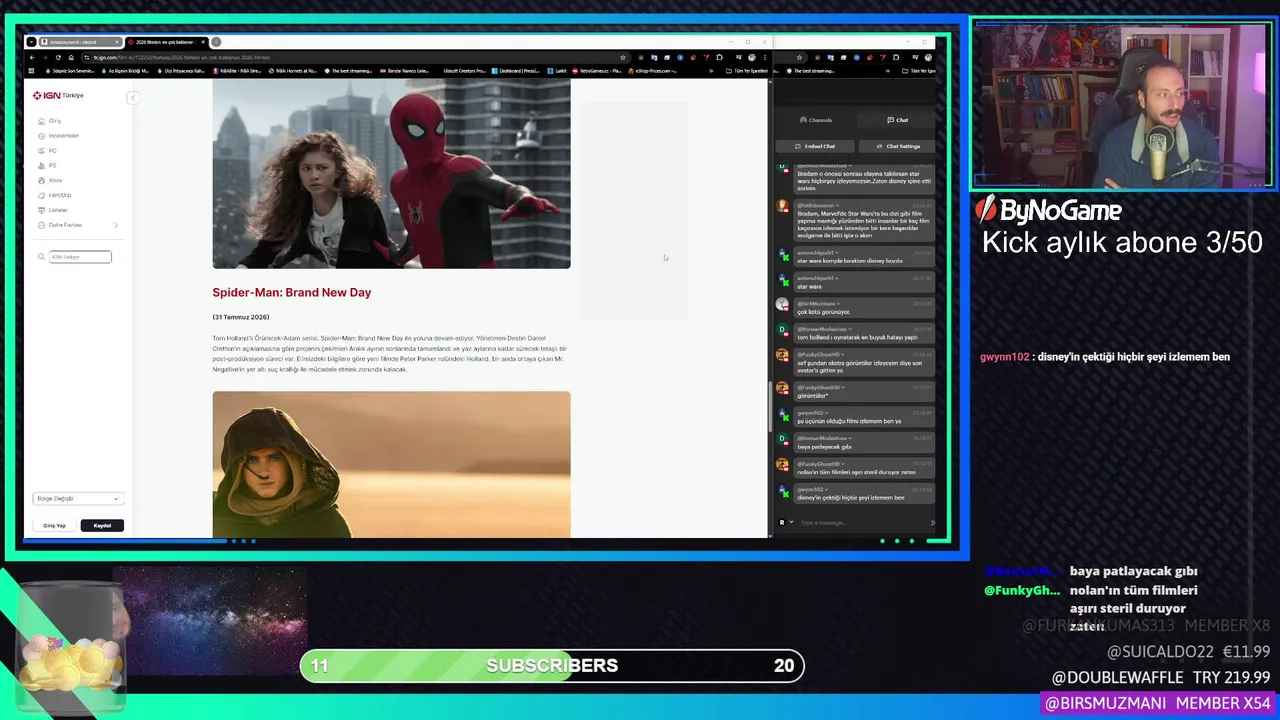Open the eShop-Prices.com bookmark
The width and height of the screenshot is (1280, 720).
653,71
